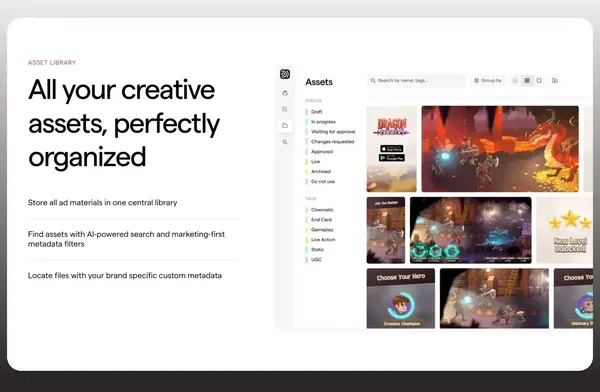The height and width of the screenshot is (392, 600).
Task: Select the Live Action tag
Action: 320,240
